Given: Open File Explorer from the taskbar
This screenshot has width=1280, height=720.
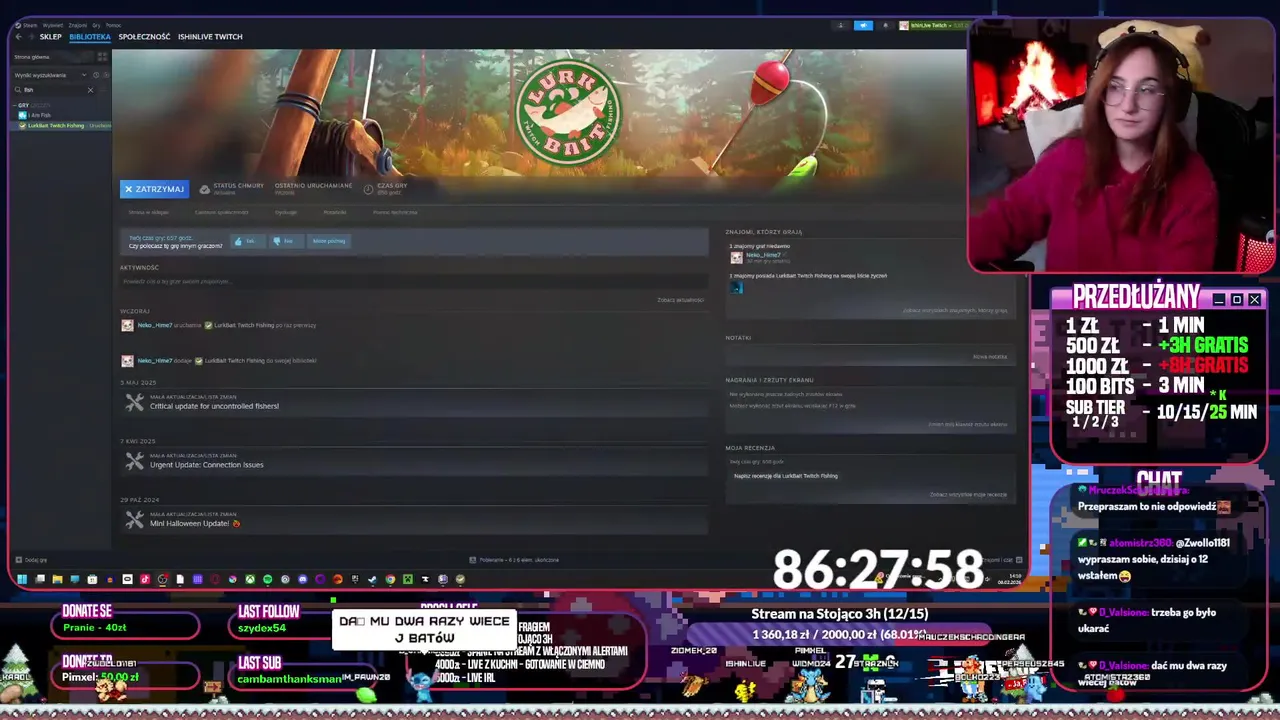Looking at the screenshot, I should [x=57, y=579].
